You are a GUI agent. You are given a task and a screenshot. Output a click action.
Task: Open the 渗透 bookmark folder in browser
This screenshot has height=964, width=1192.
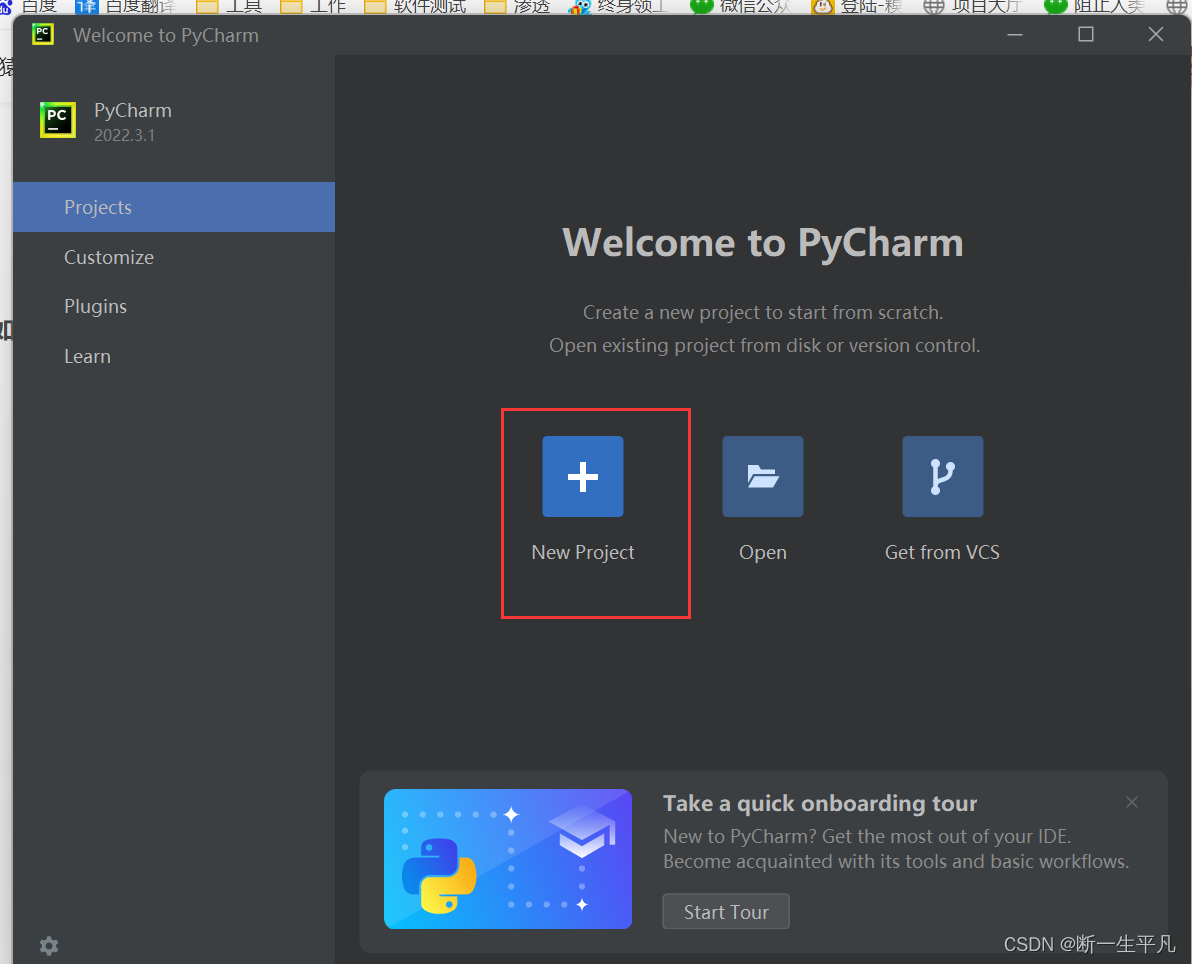[517, 7]
